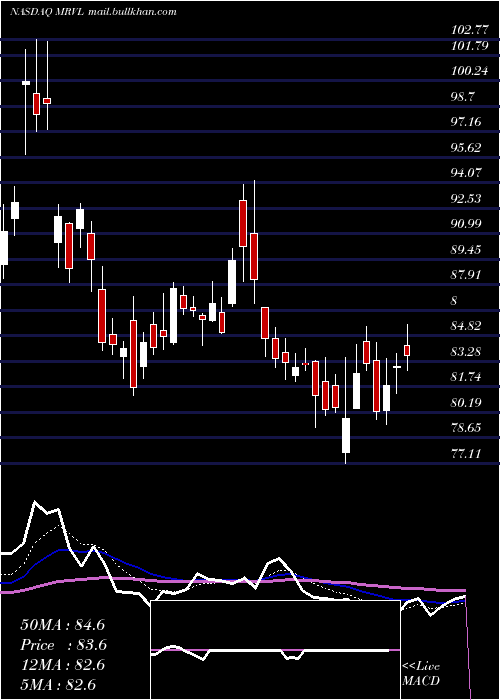The width and height of the screenshot is (500, 700).
Task: Click the lowest white candlestick near 77.11
Action: 346,435
